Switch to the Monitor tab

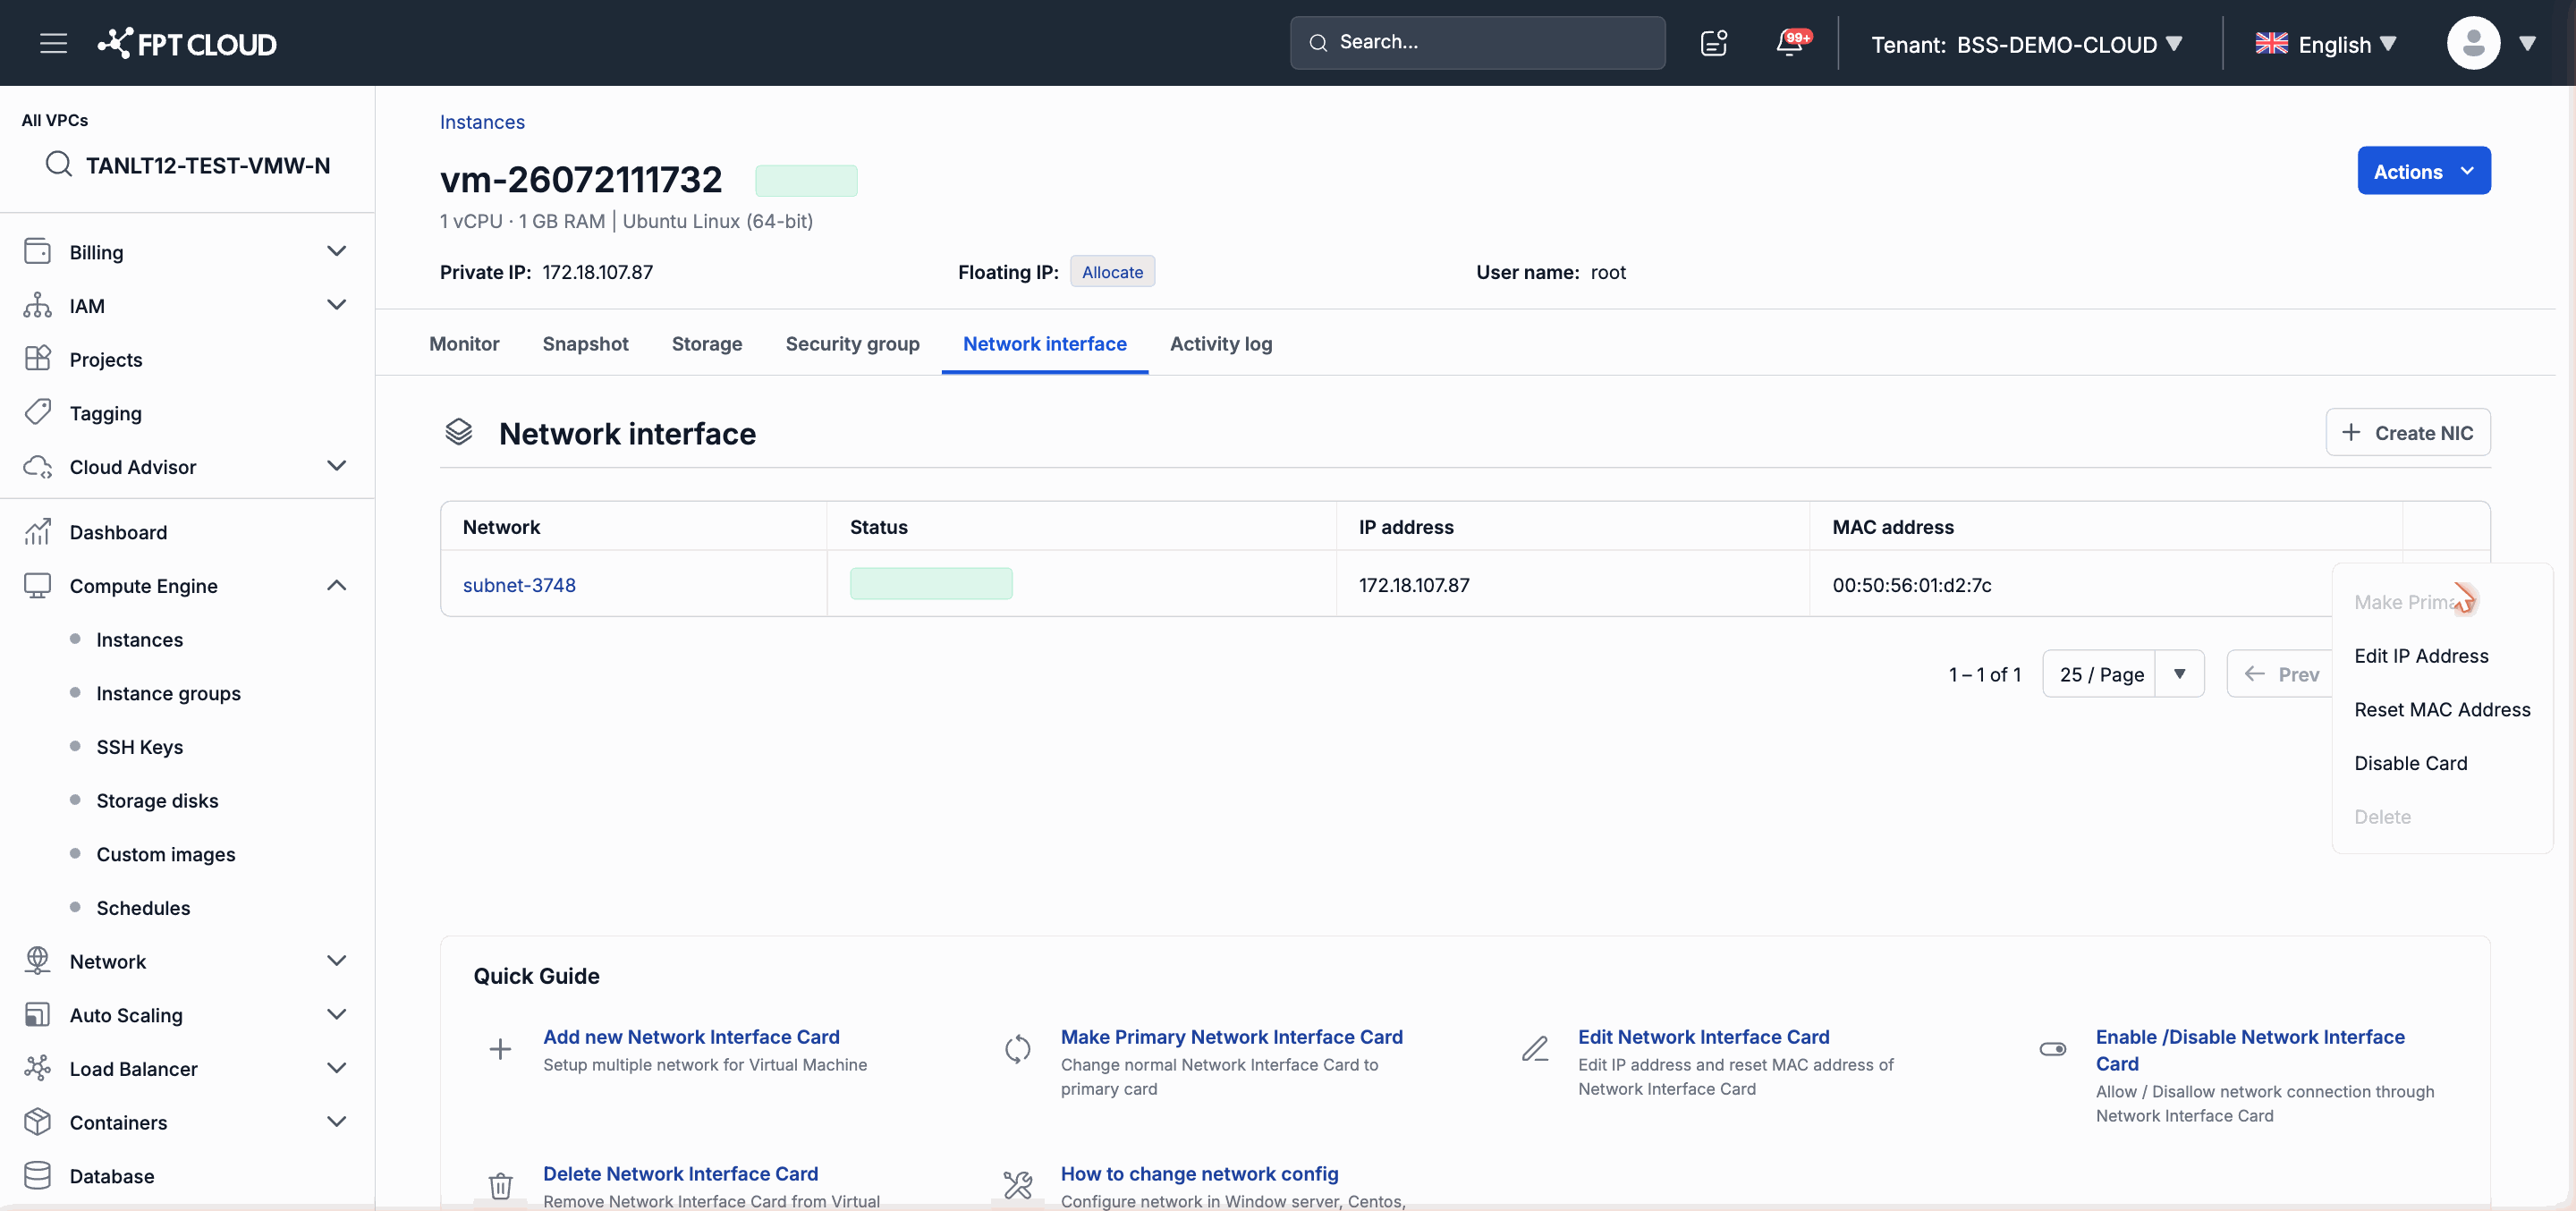click(x=464, y=343)
